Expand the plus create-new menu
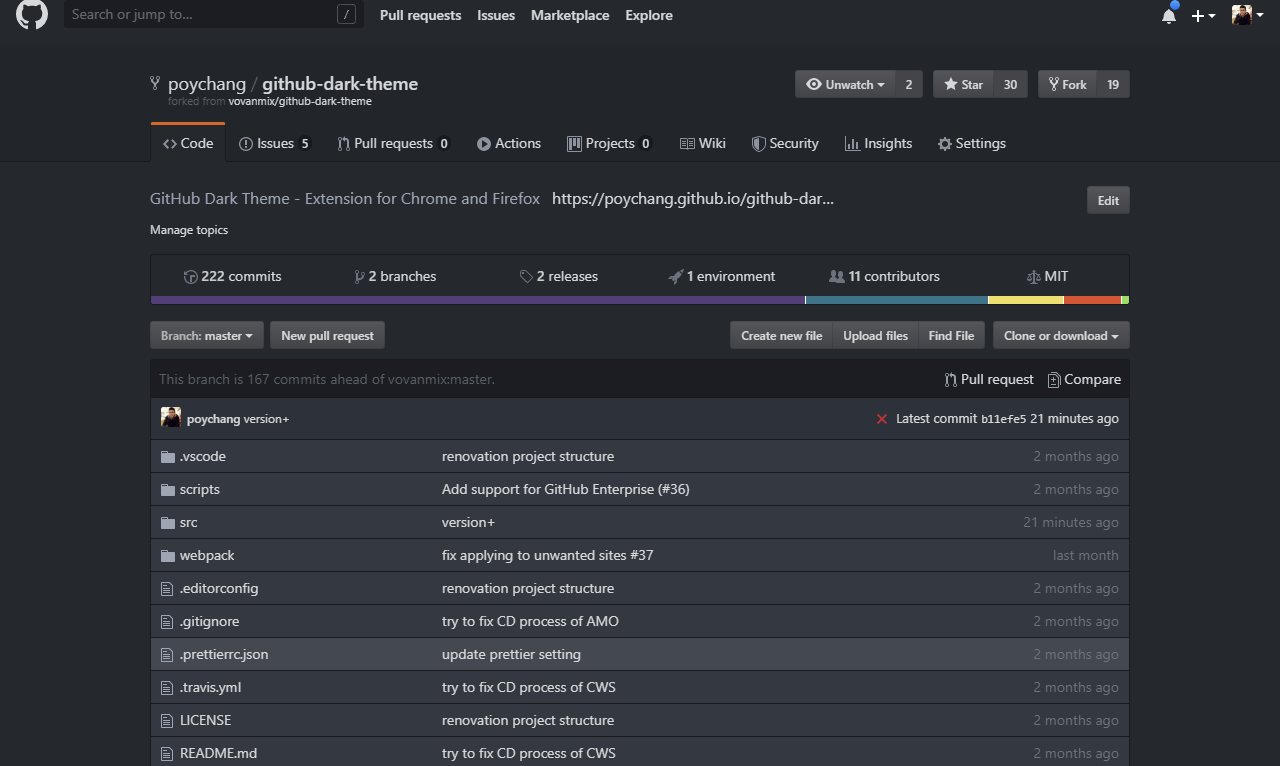The width and height of the screenshot is (1282, 766). (1203, 15)
